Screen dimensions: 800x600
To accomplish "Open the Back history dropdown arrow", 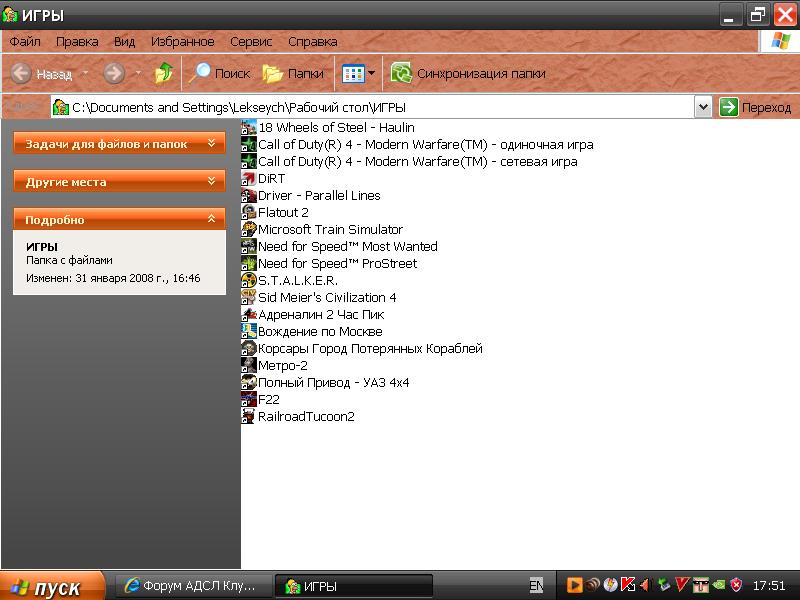I will pyautogui.click(x=85, y=73).
